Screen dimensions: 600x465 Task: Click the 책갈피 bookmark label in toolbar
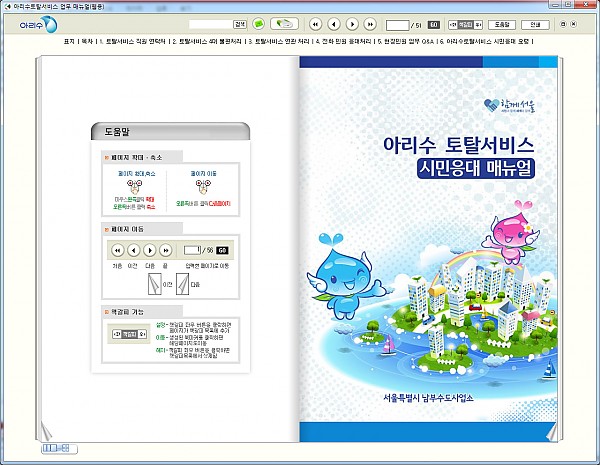click(x=466, y=25)
